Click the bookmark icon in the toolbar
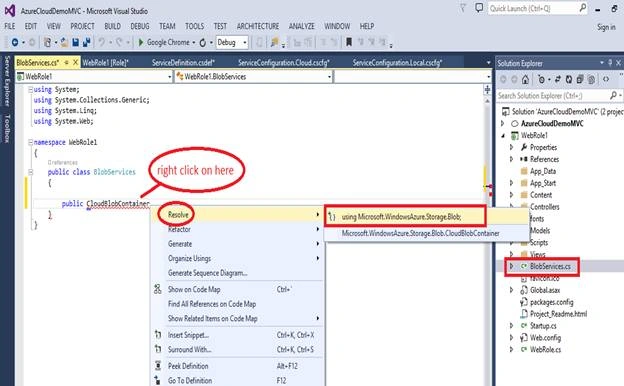This screenshot has height=386, width=624. (x=349, y=42)
